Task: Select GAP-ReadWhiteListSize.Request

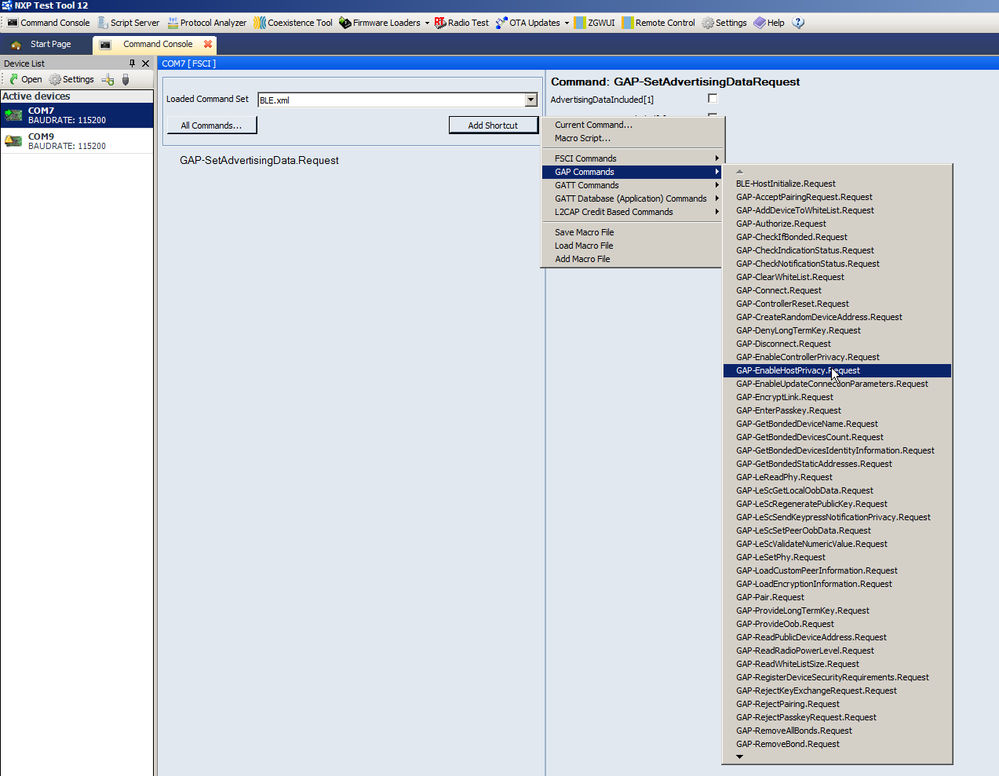Action: [837, 665]
